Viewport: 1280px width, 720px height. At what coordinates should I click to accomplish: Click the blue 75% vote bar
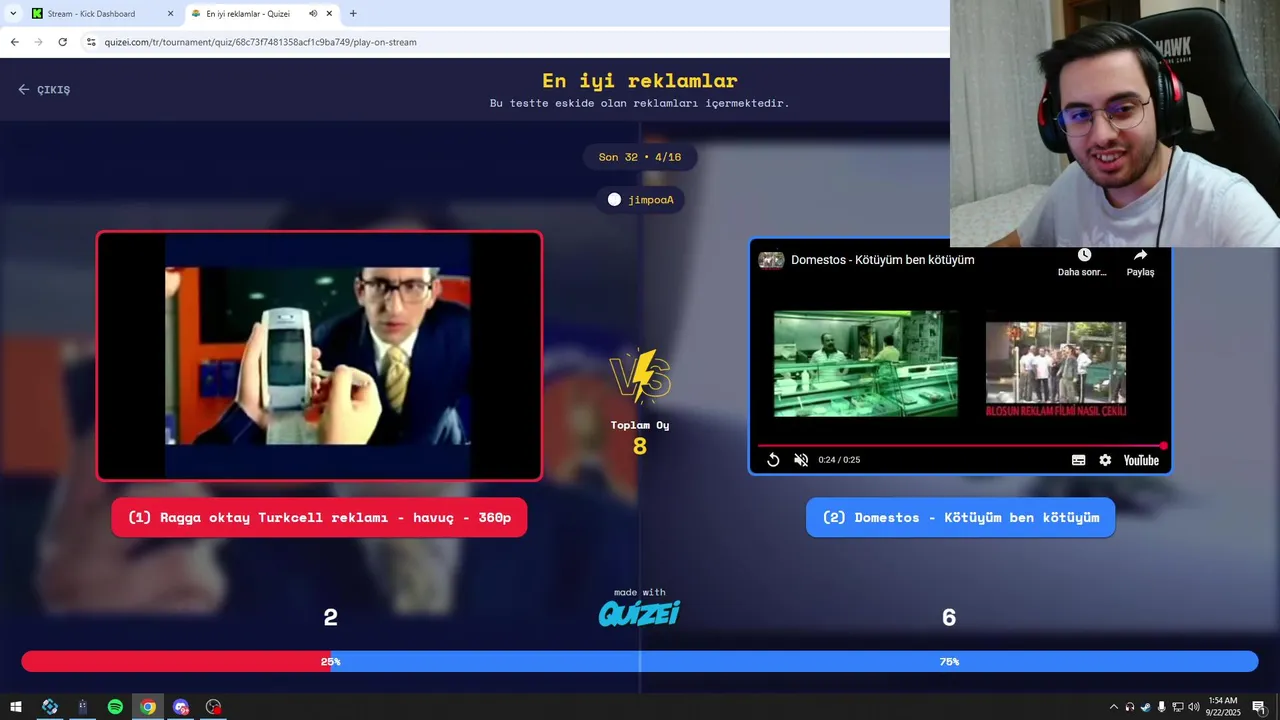[794, 661]
